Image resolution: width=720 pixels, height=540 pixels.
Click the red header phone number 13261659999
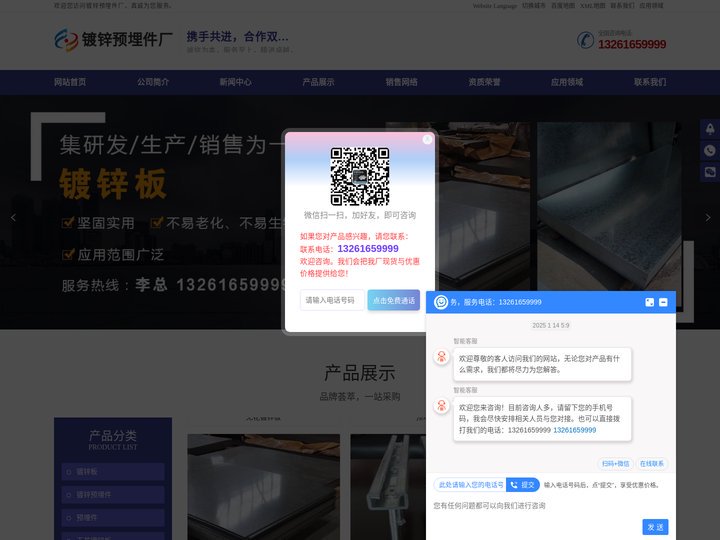pos(632,44)
